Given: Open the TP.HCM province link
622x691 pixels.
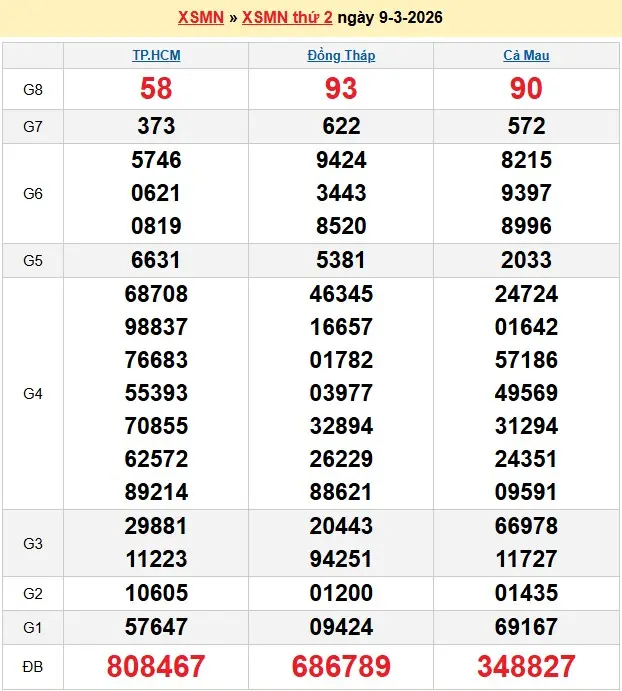Looking at the screenshot, I should point(156,55).
